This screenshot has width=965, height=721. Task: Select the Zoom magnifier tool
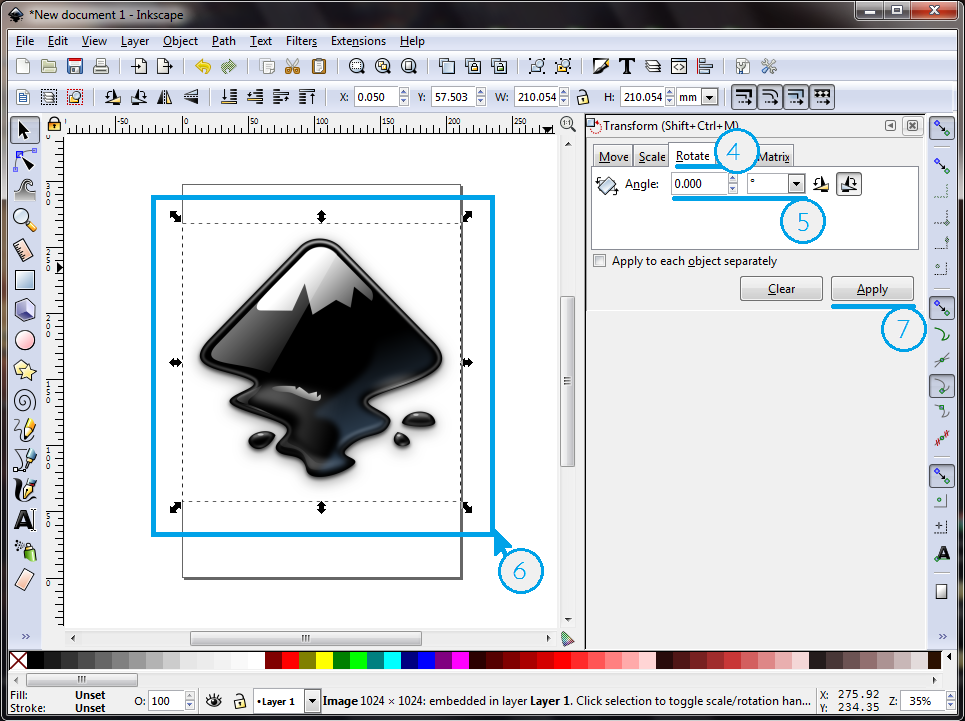pyautogui.click(x=25, y=220)
